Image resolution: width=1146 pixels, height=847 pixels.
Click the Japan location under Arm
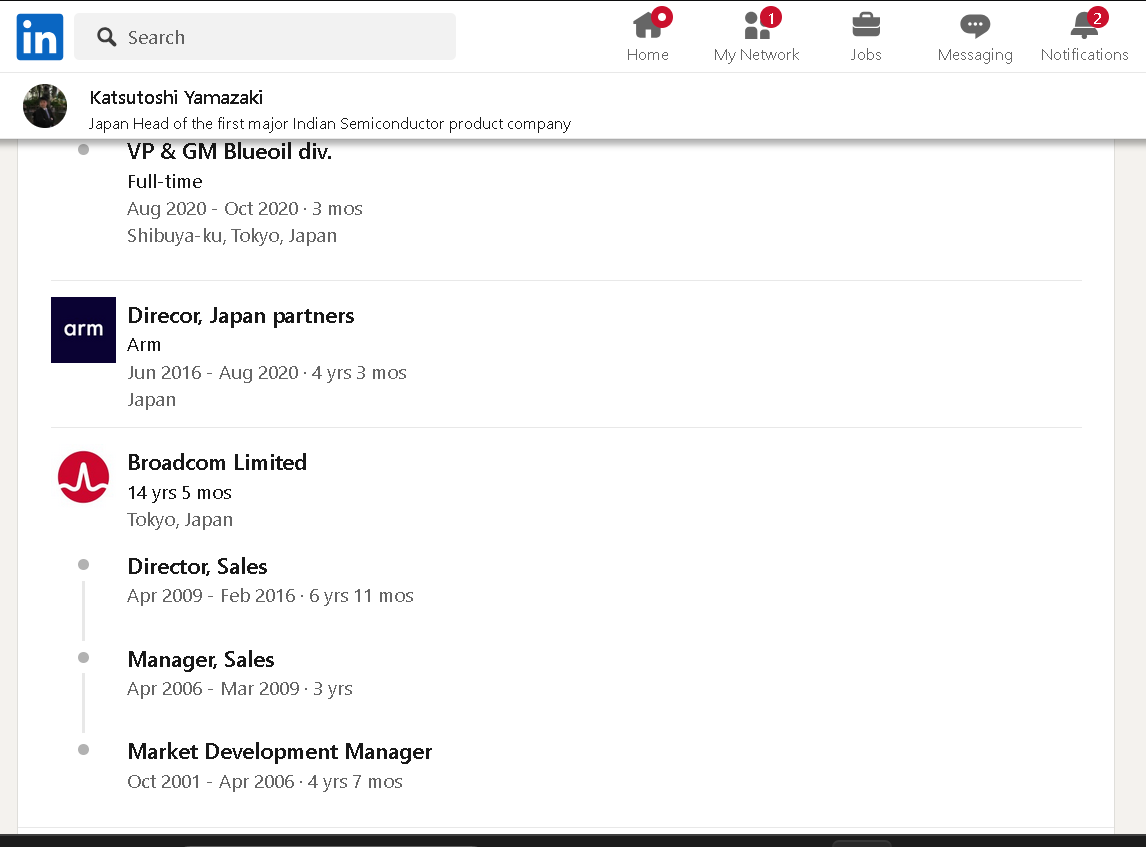click(x=151, y=400)
